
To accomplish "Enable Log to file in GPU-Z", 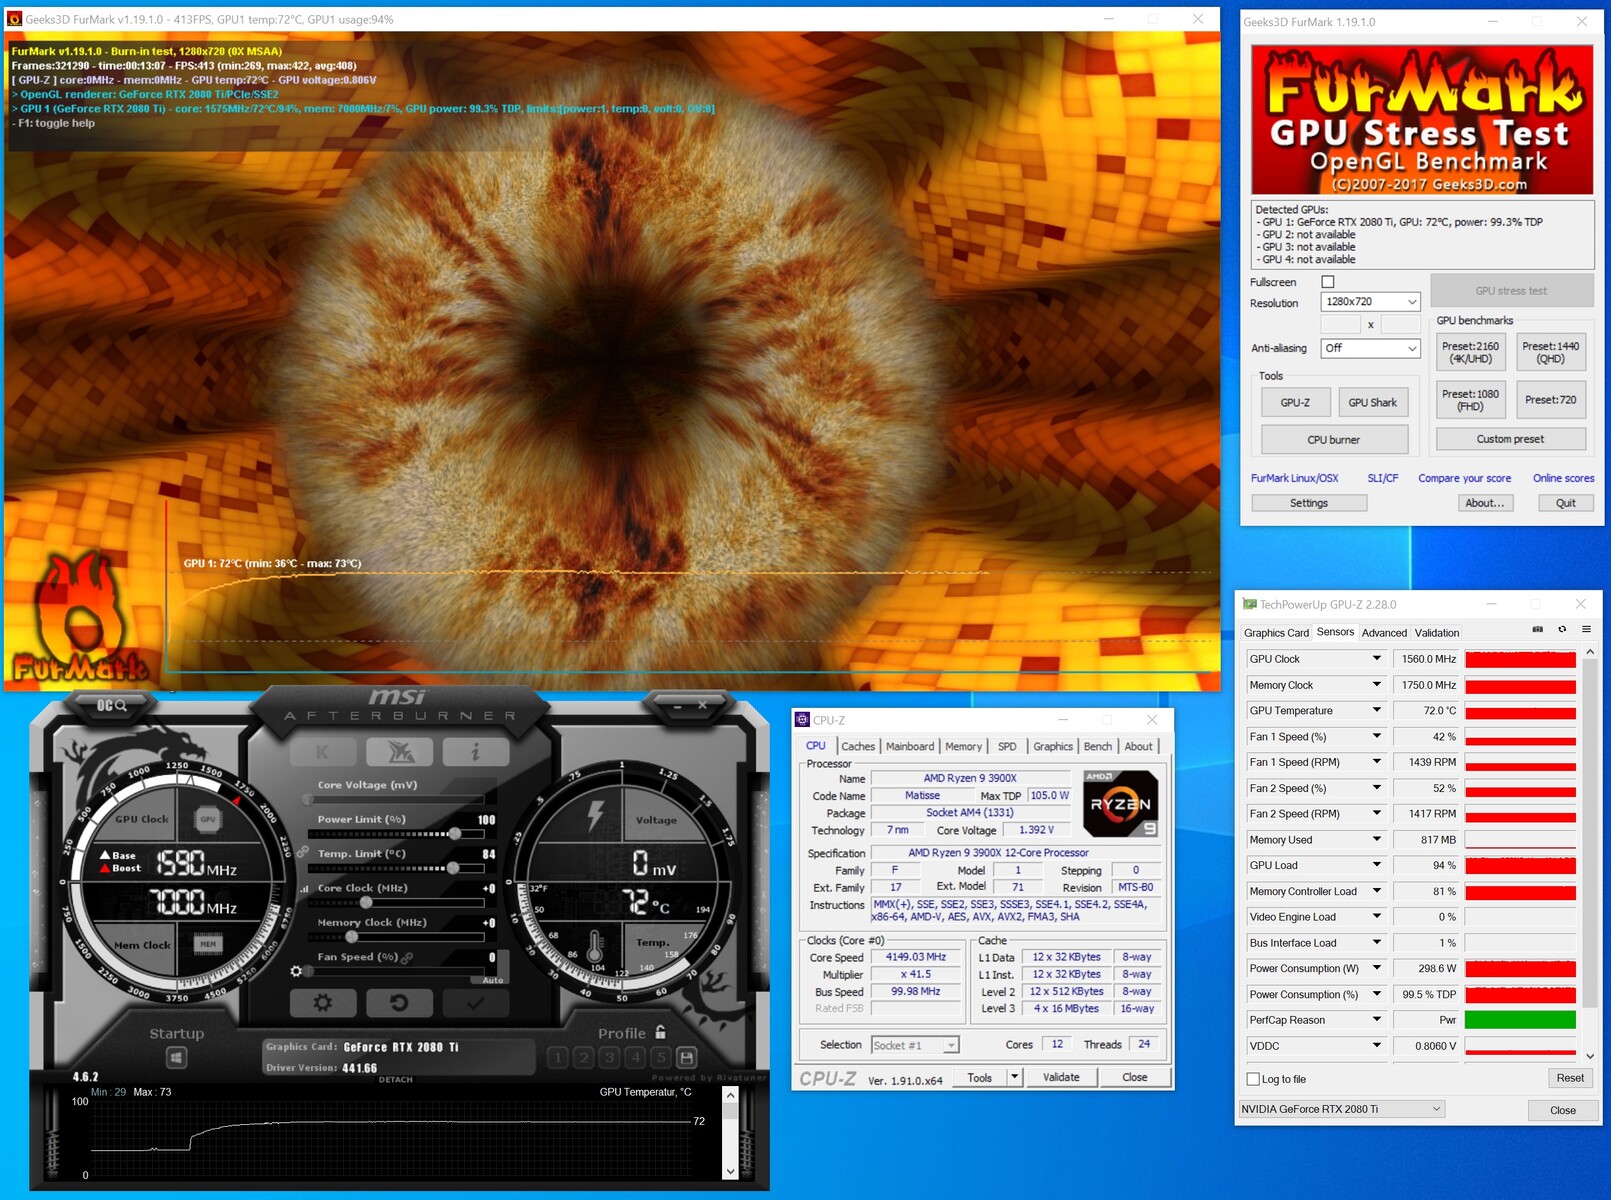I will (x=1253, y=1079).
